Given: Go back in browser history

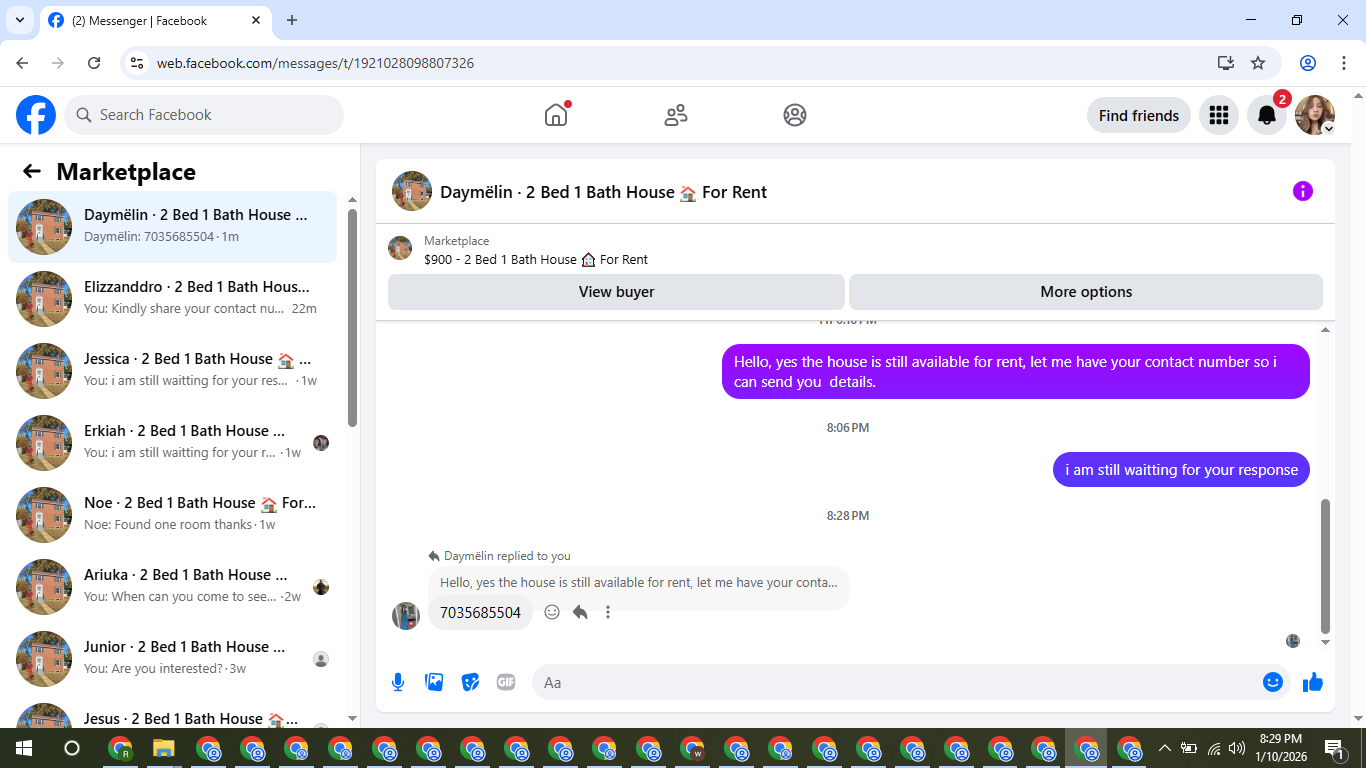Looking at the screenshot, I should 22,63.
